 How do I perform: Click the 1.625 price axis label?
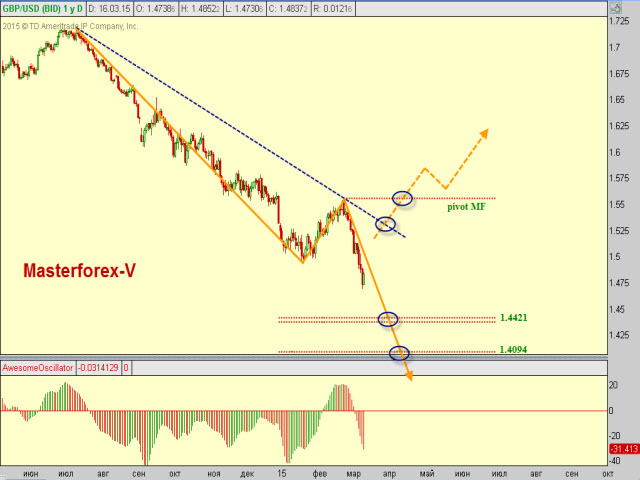(619, 126)
